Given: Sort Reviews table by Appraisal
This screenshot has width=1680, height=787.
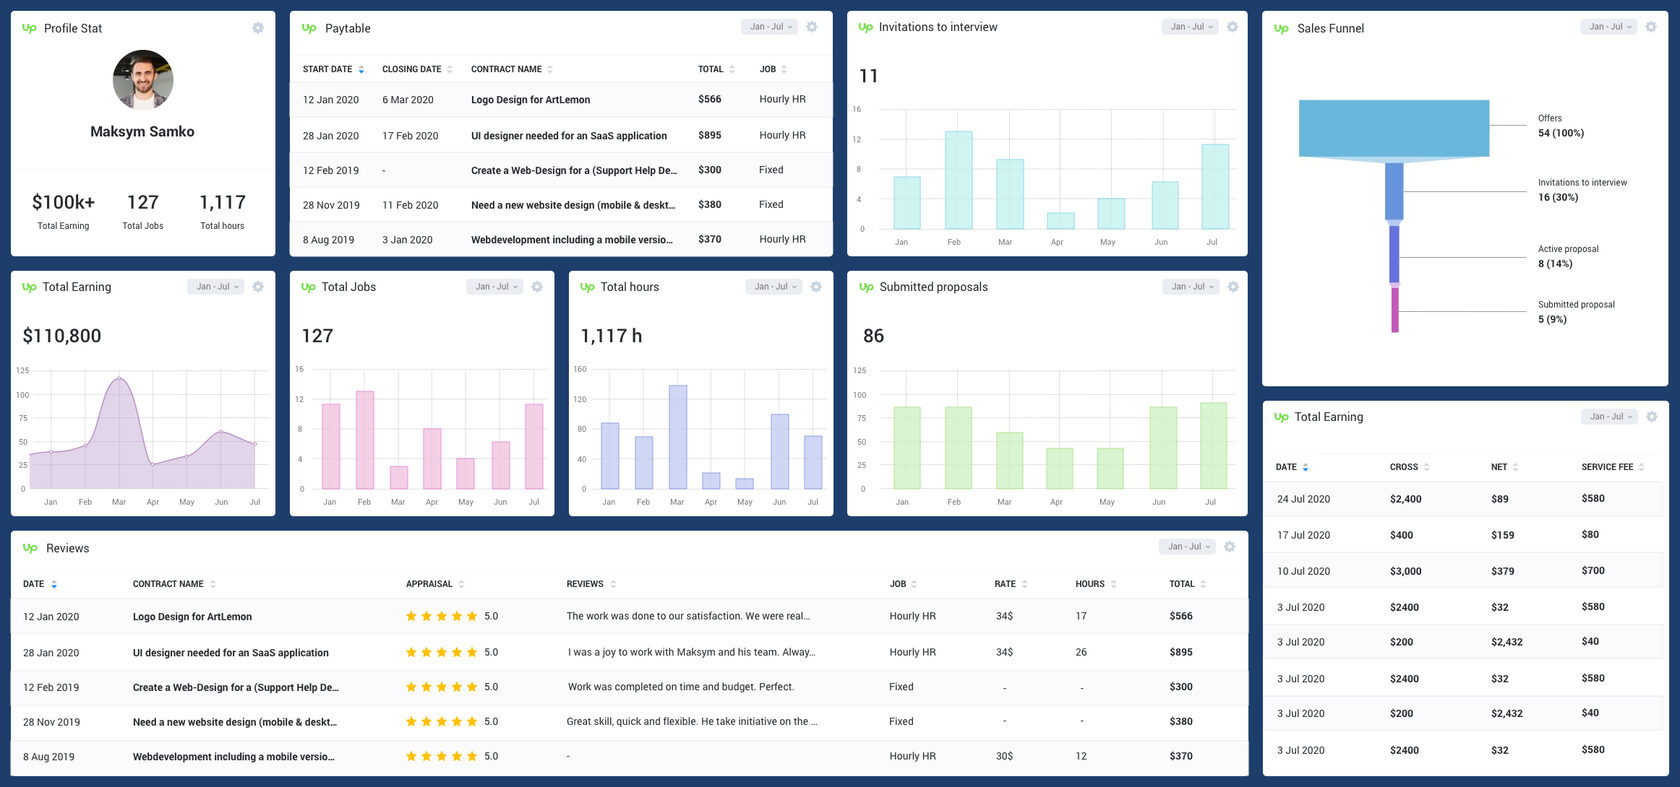Looking at the screenshot, I should coord(434,584).
